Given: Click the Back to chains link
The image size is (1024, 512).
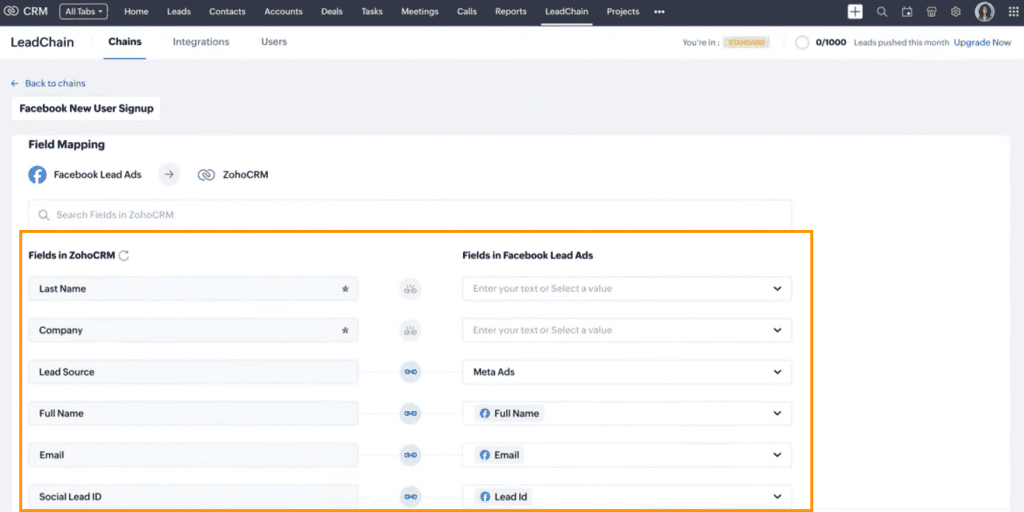Looking at the screenshot, I should [x=49, y=84].
